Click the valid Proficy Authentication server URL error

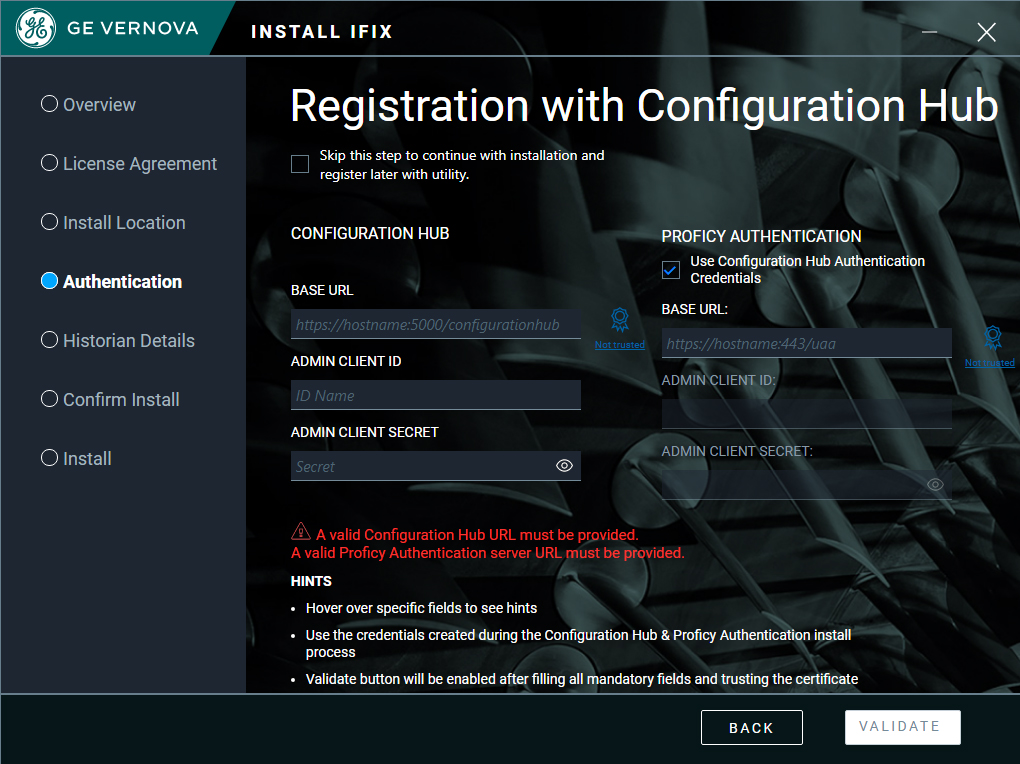[x=487, y=553]
